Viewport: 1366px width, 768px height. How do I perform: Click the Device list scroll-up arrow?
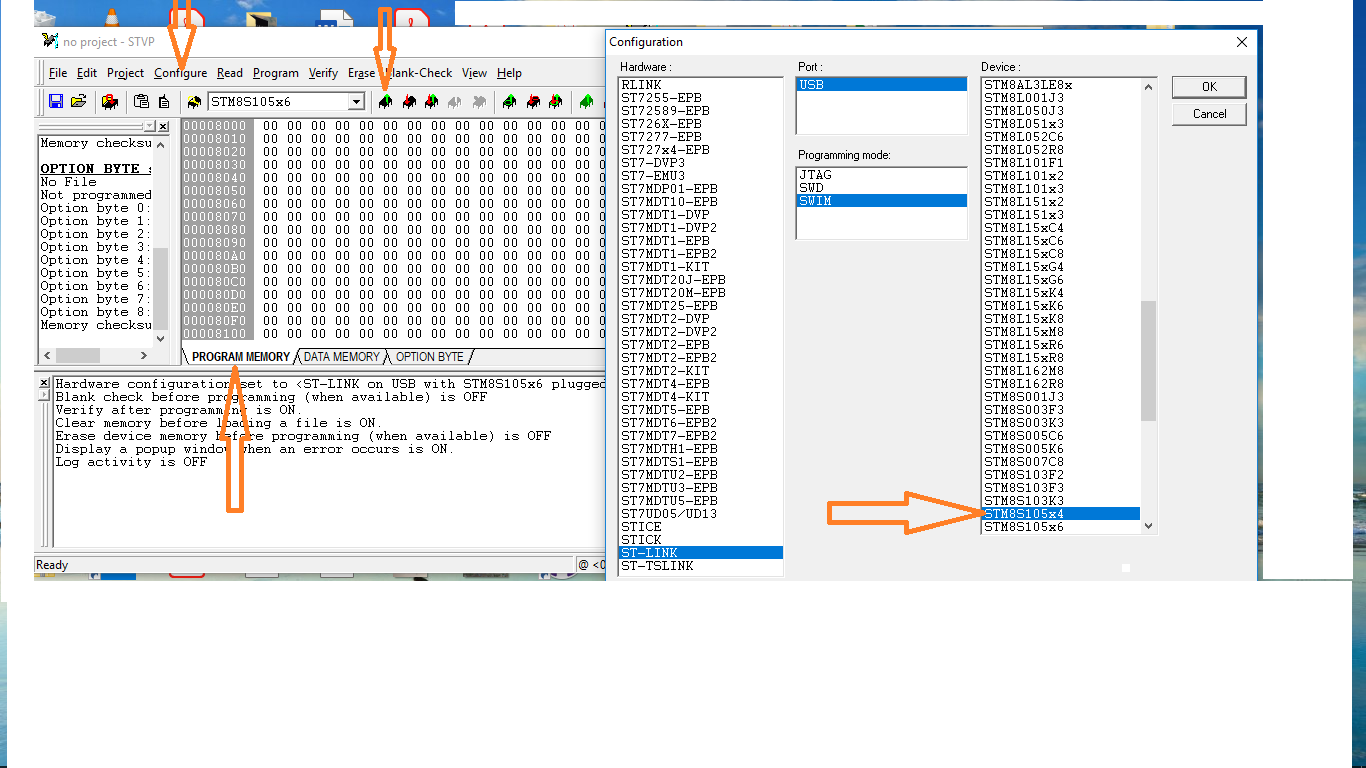(x=1148, y=87)
